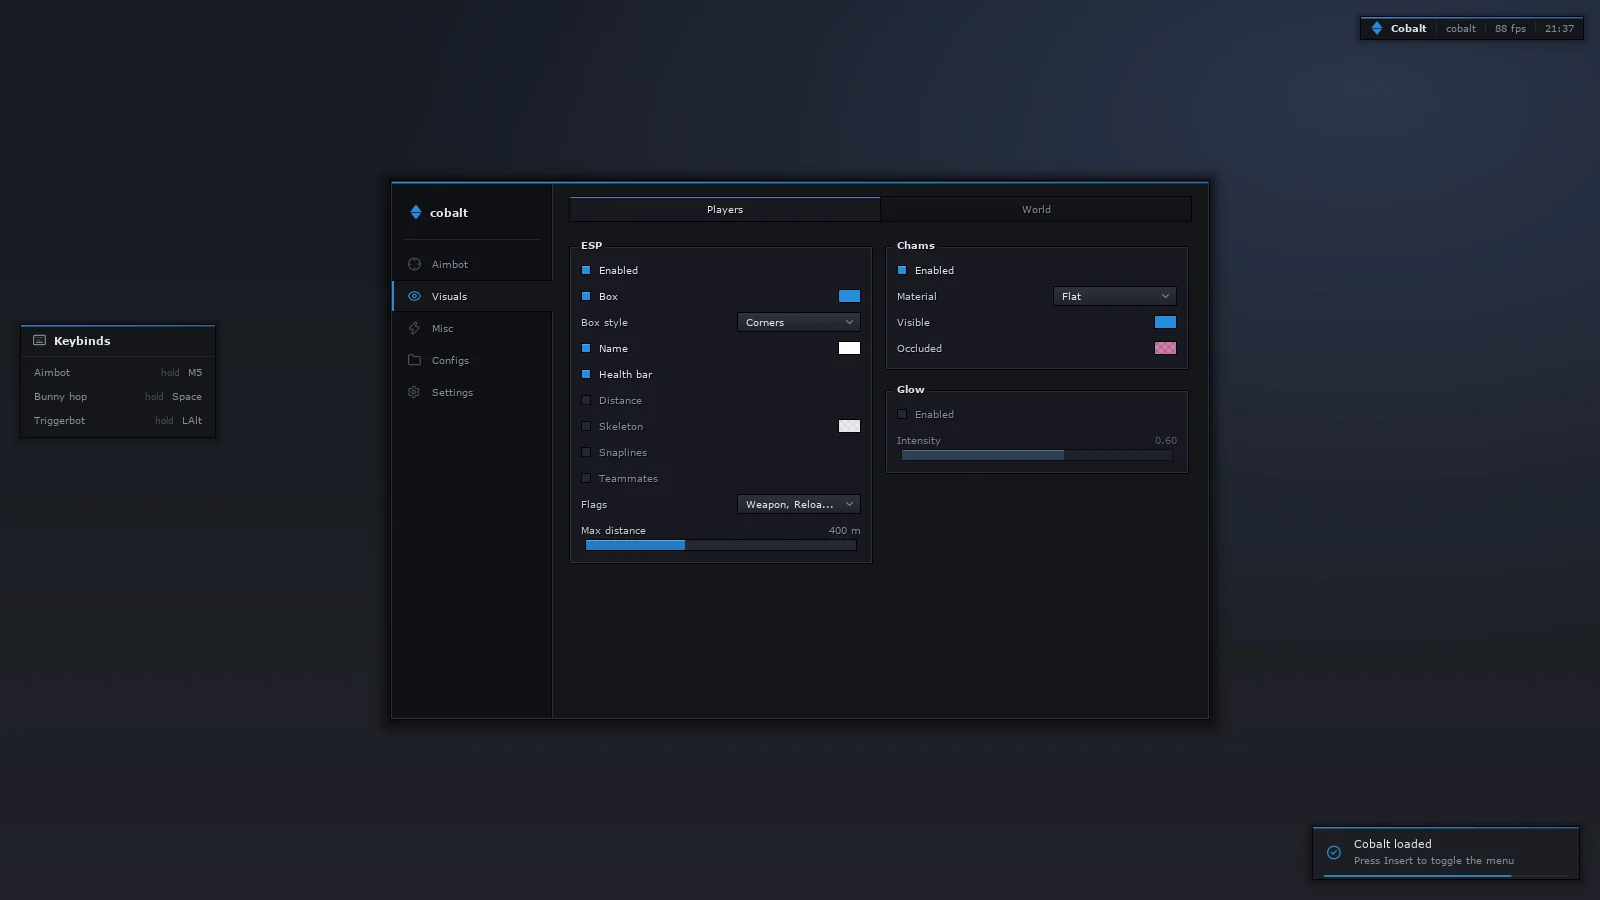Open the Box style Corners dropdown
This screenshot has height=900, width=1600.
click(799, 322)
